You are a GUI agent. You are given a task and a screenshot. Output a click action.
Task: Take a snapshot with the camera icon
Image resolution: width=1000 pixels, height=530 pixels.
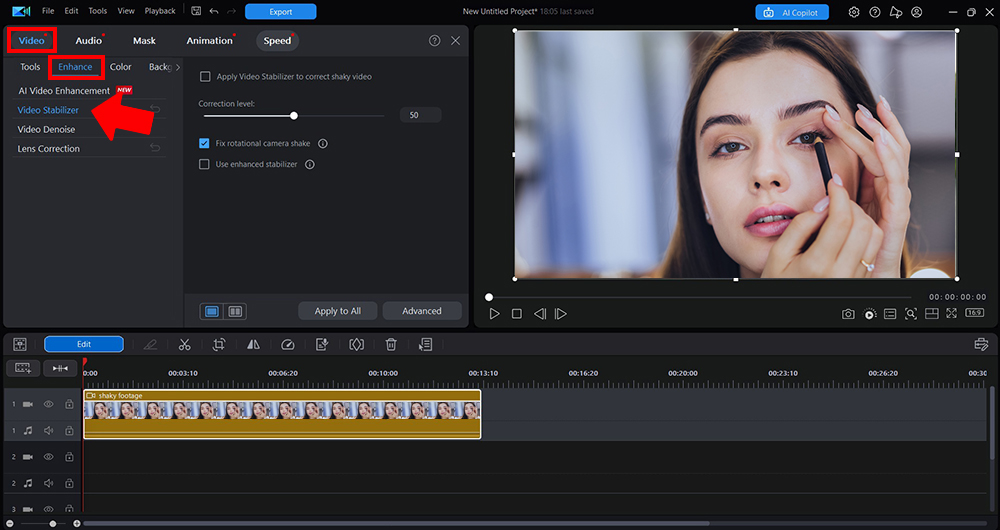848,314
